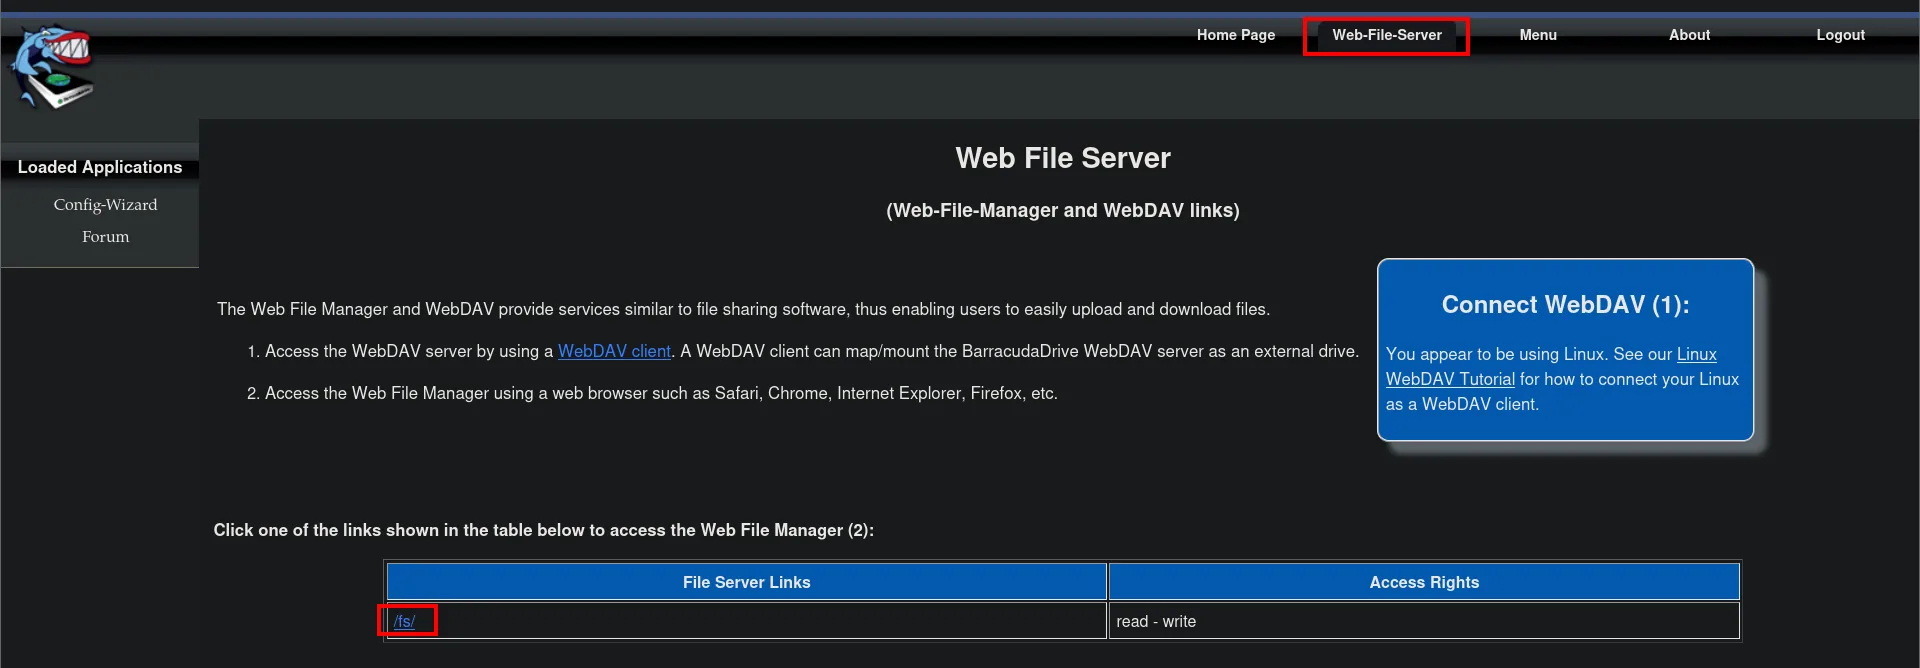Click the Connect WebDAV (1): box heading
The image size is (1920, 668).
click(1565, 305)
